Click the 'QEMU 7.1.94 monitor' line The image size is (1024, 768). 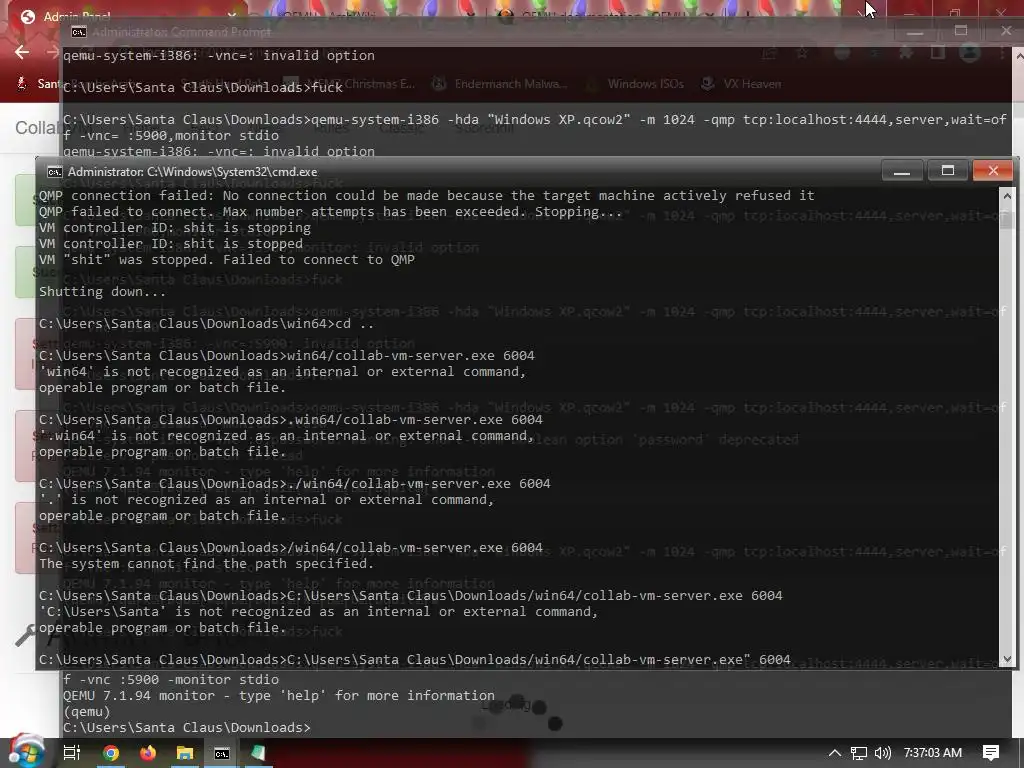[279, 696]
